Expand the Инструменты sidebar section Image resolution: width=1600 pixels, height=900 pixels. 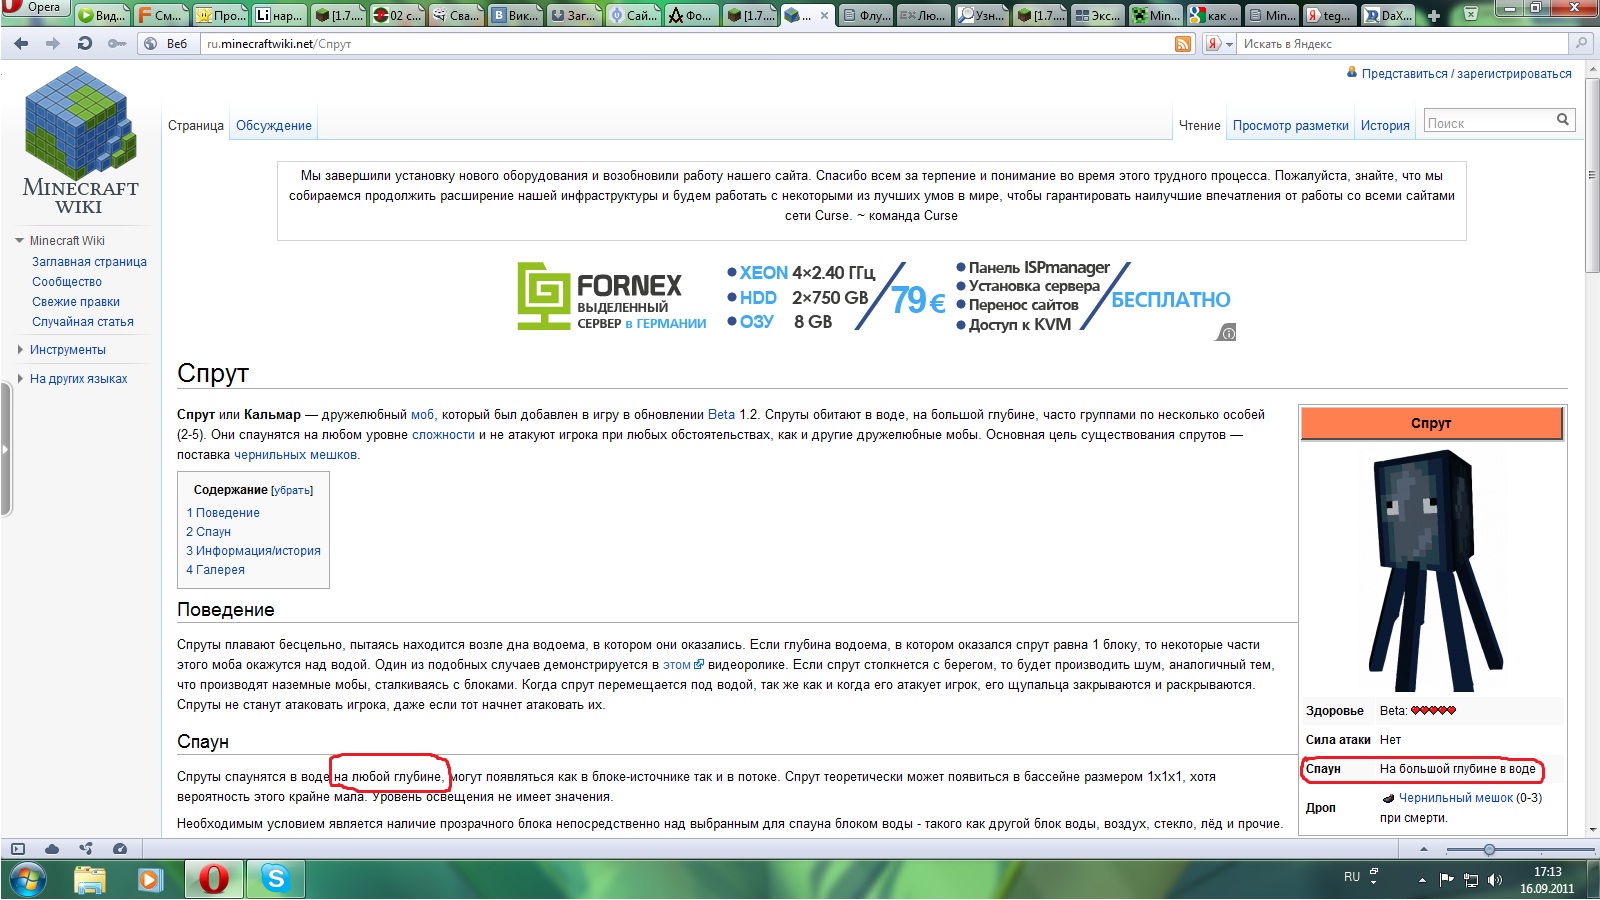click(67, 350)
